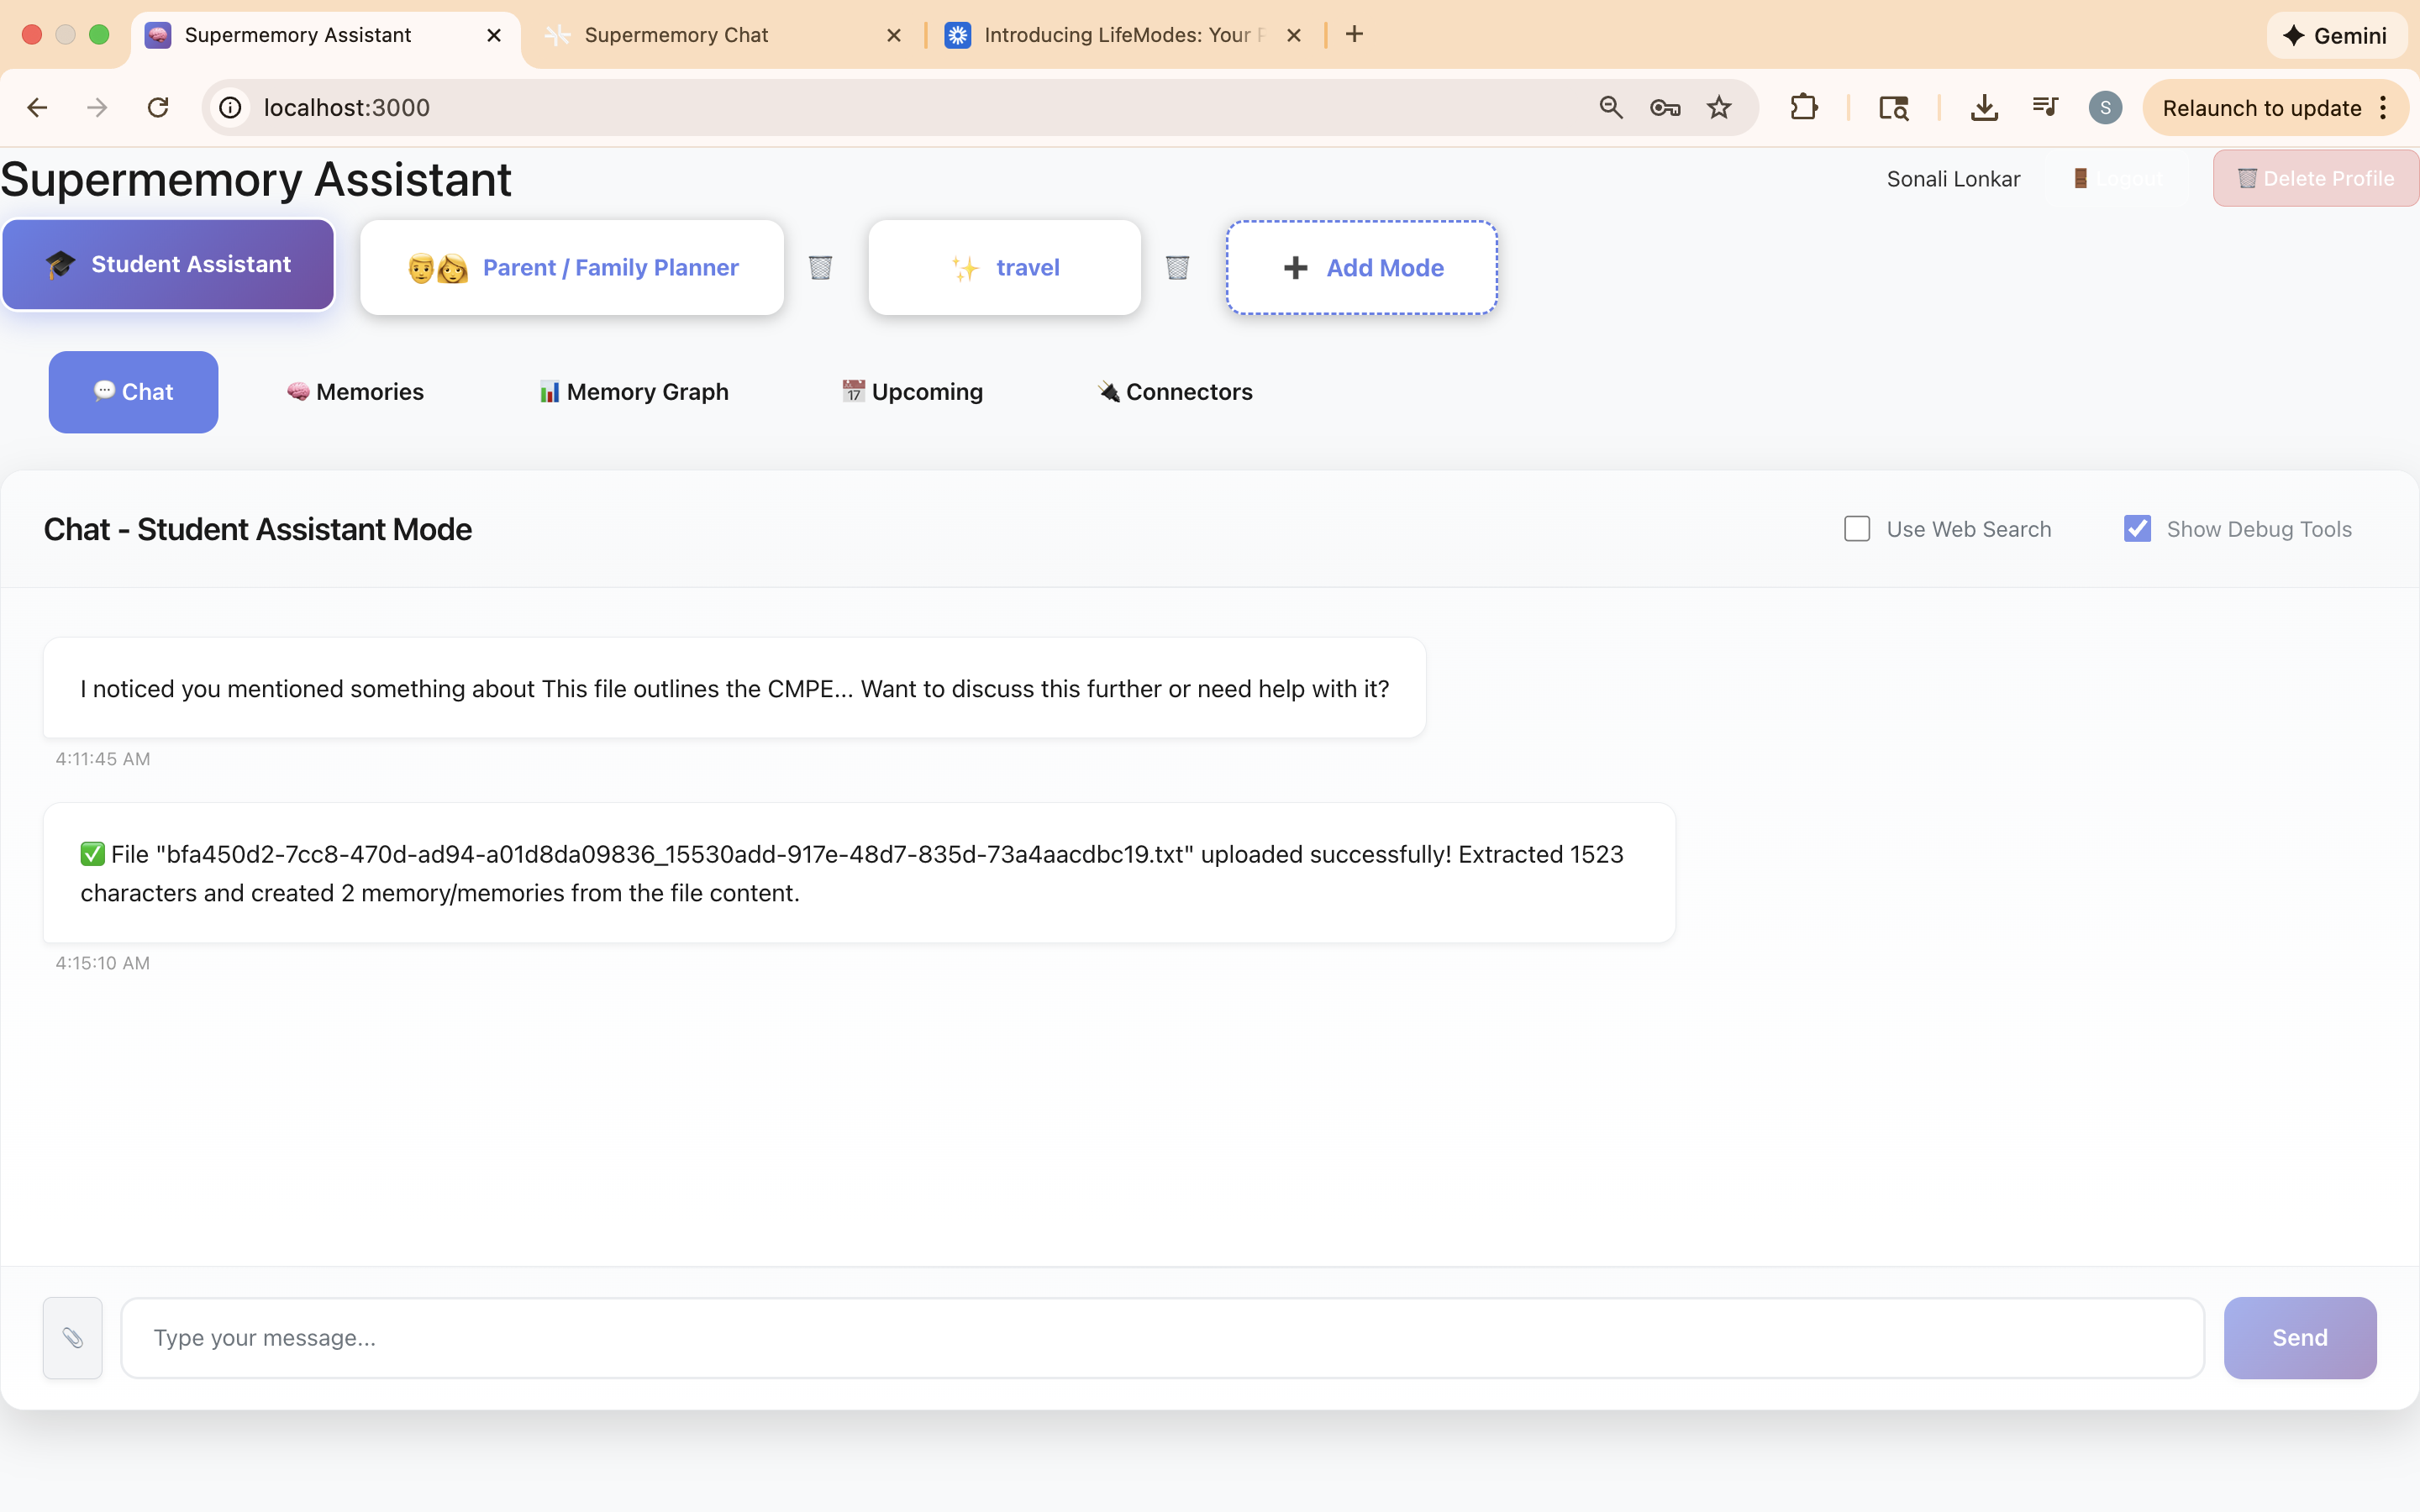Open the browser extensions puzzle icon
Viewport: 2420px width, 1512px height.
[1803, 107]
